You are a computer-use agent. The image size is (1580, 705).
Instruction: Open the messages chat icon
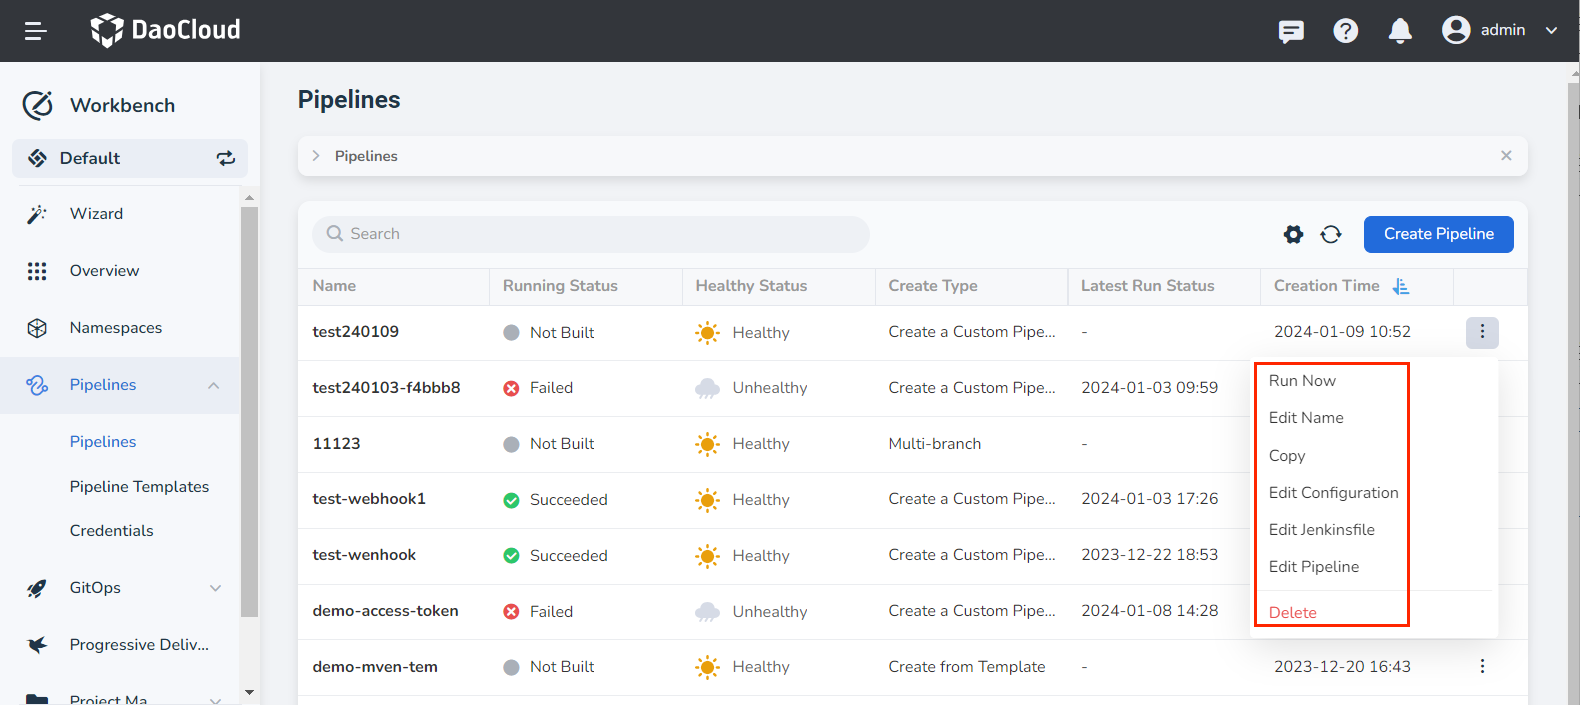pos(1291,31)
